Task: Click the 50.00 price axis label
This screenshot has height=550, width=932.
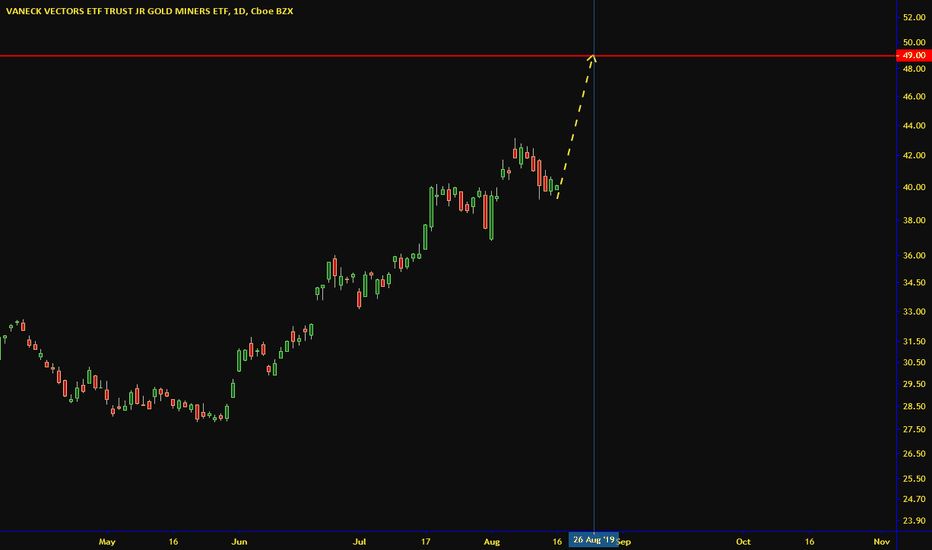Action: [914, 42]
